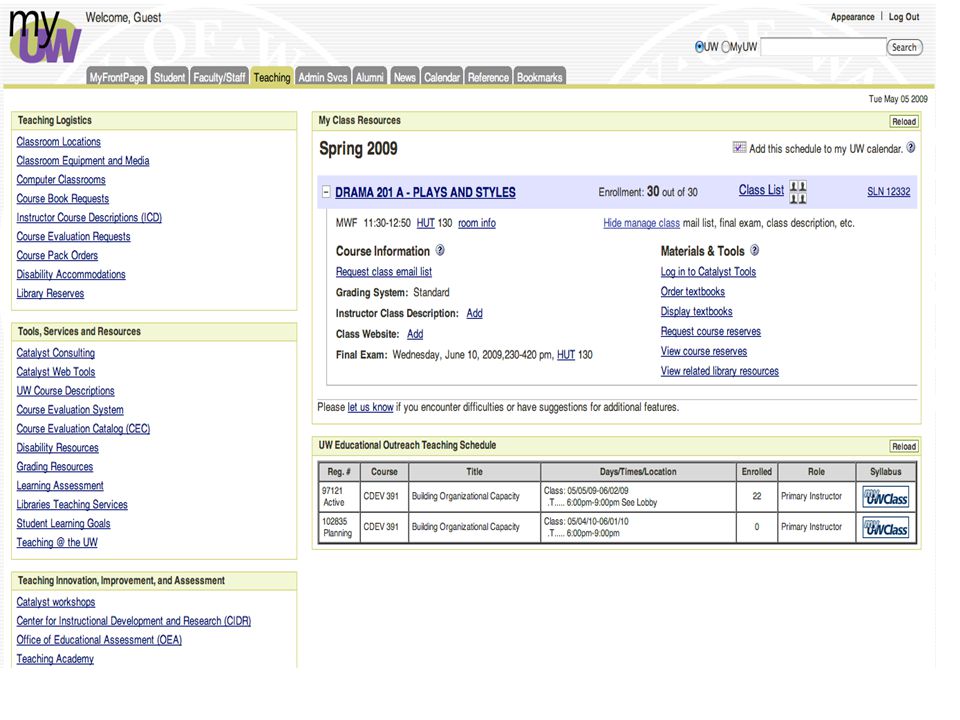Screen dimensions: 960x720
Task: Switch to the Faculty/Staff tab
Action: click(219, 77)
